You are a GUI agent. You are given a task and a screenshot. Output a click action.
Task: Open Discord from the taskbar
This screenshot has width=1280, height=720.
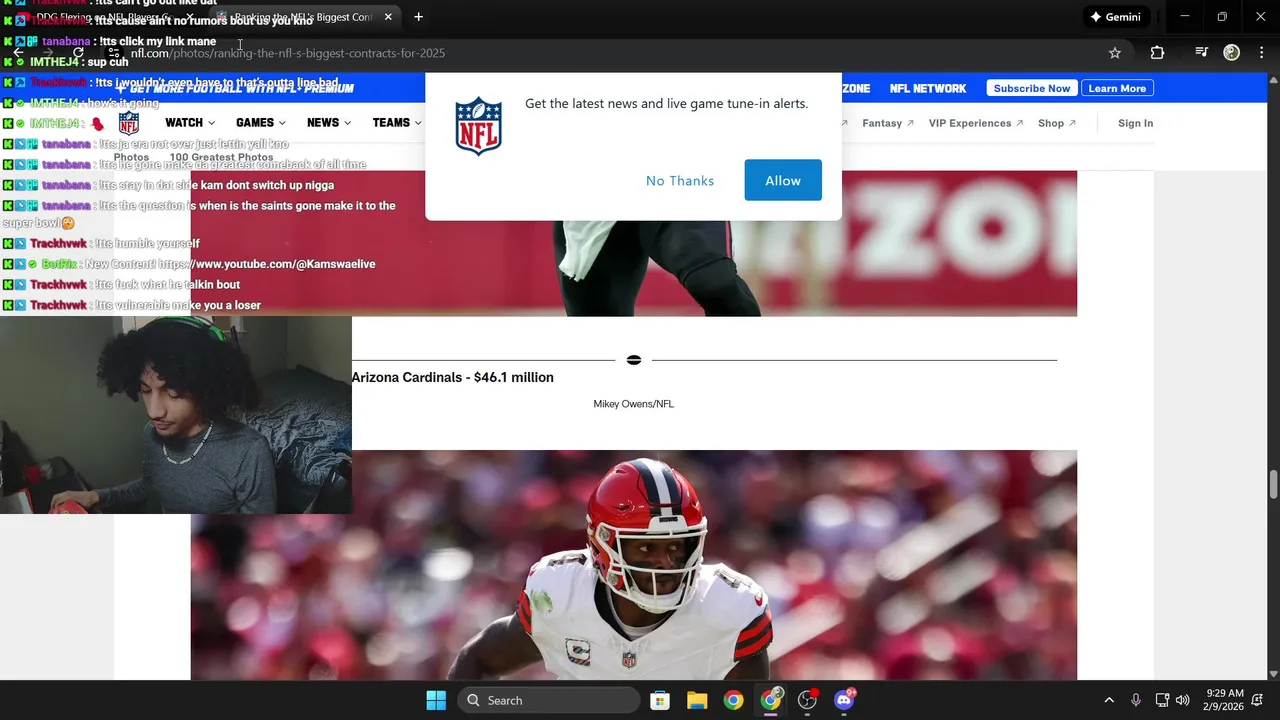tap(844, 700)
